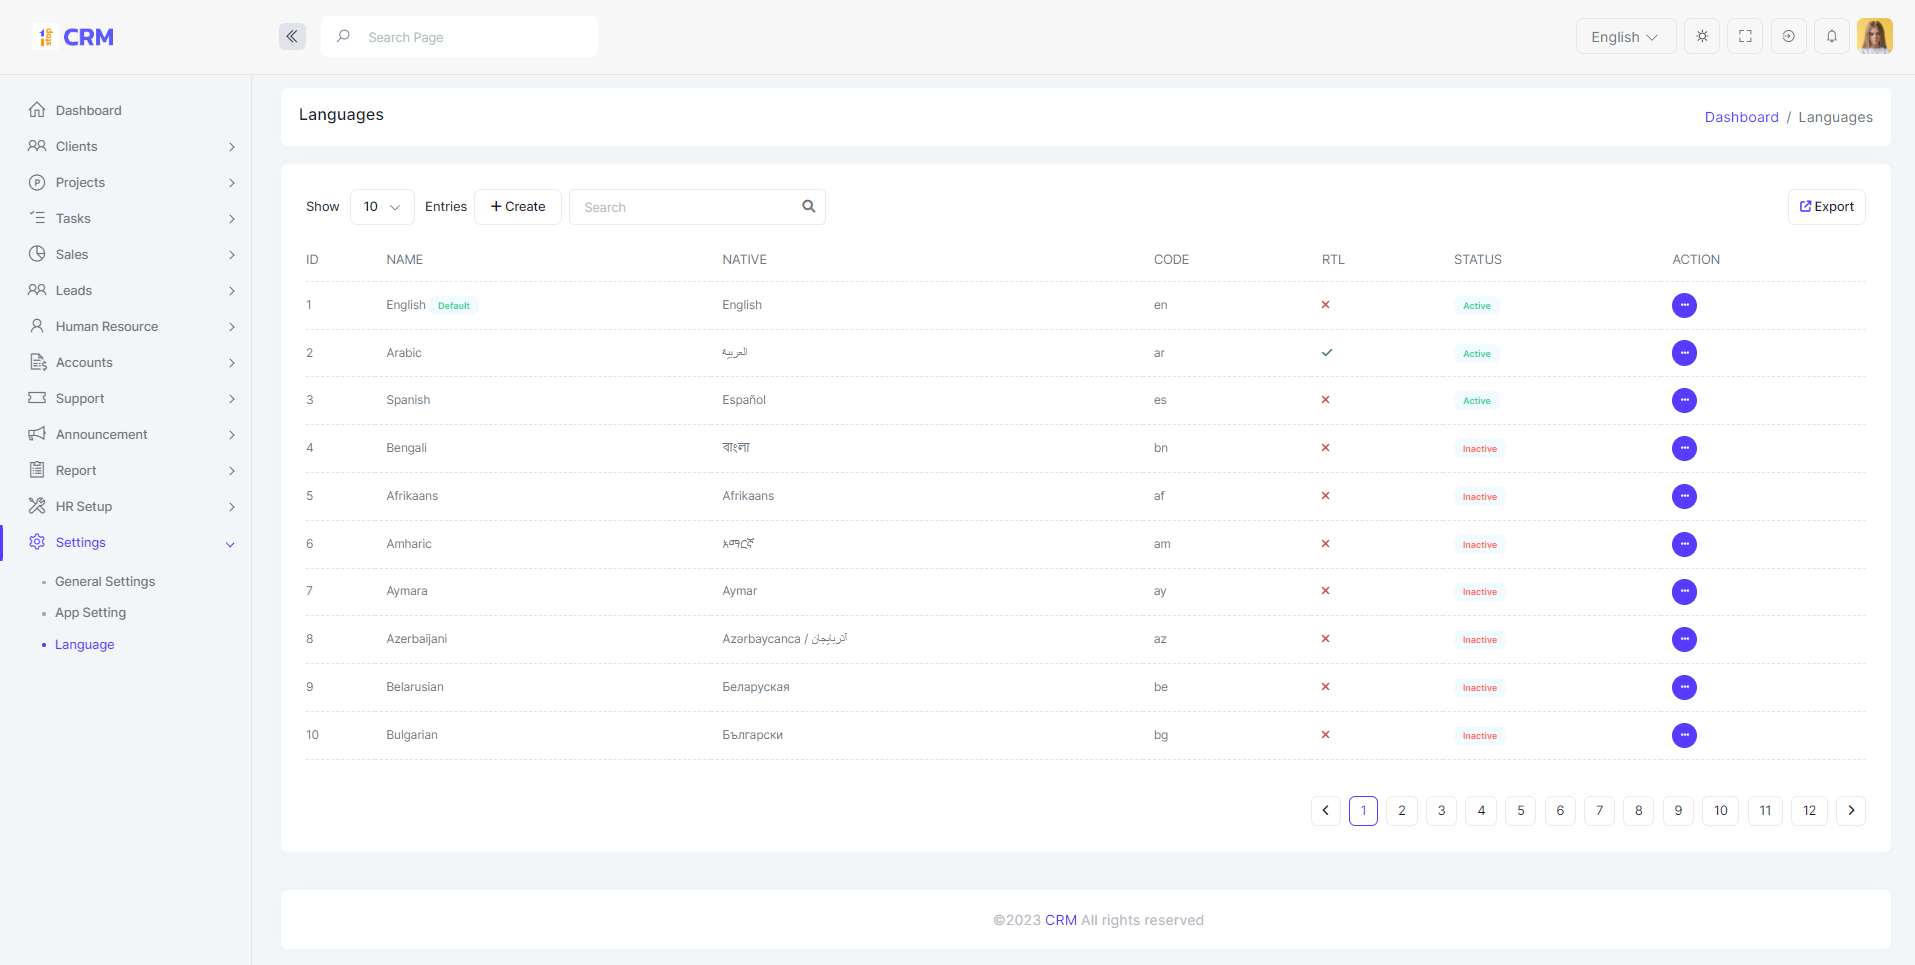Toggle light/dark theme sun icon
This screenshot has height=965, width=1915.
click(1702, 37)
